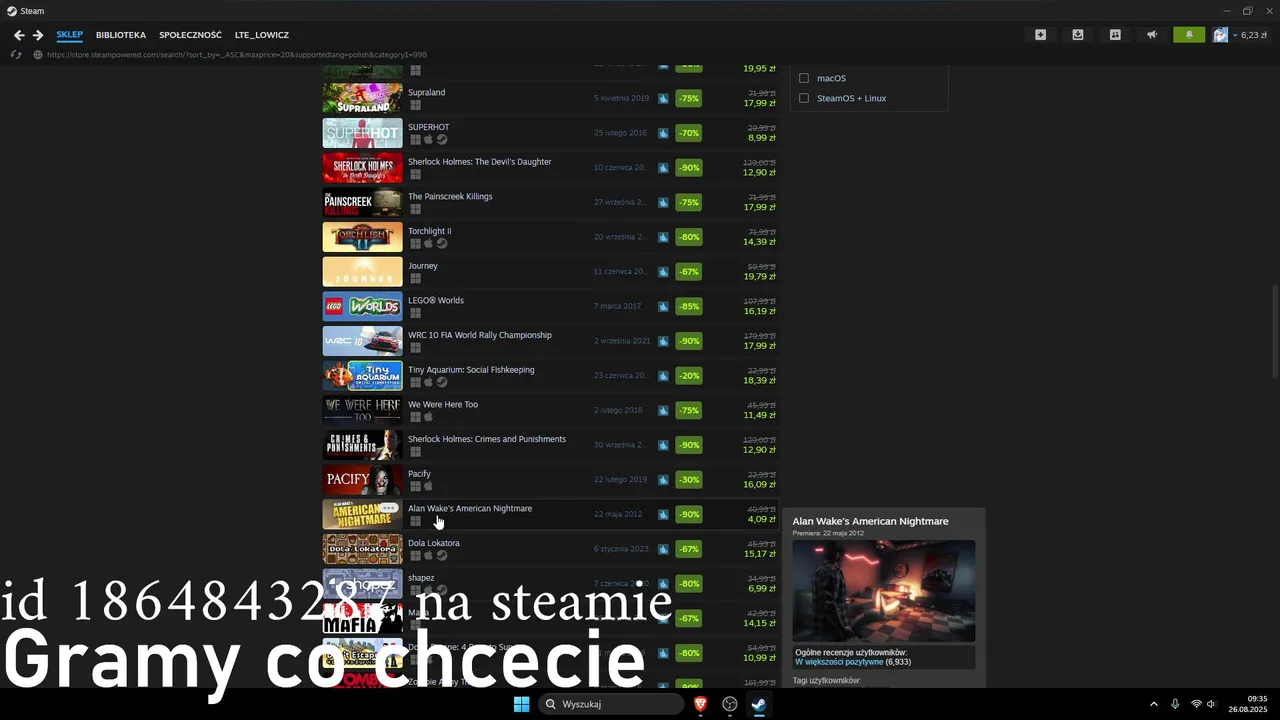Click the page scrollbar thumb
The height and width of the screenshot is (720, 1280).
(x=1274, y=333)
